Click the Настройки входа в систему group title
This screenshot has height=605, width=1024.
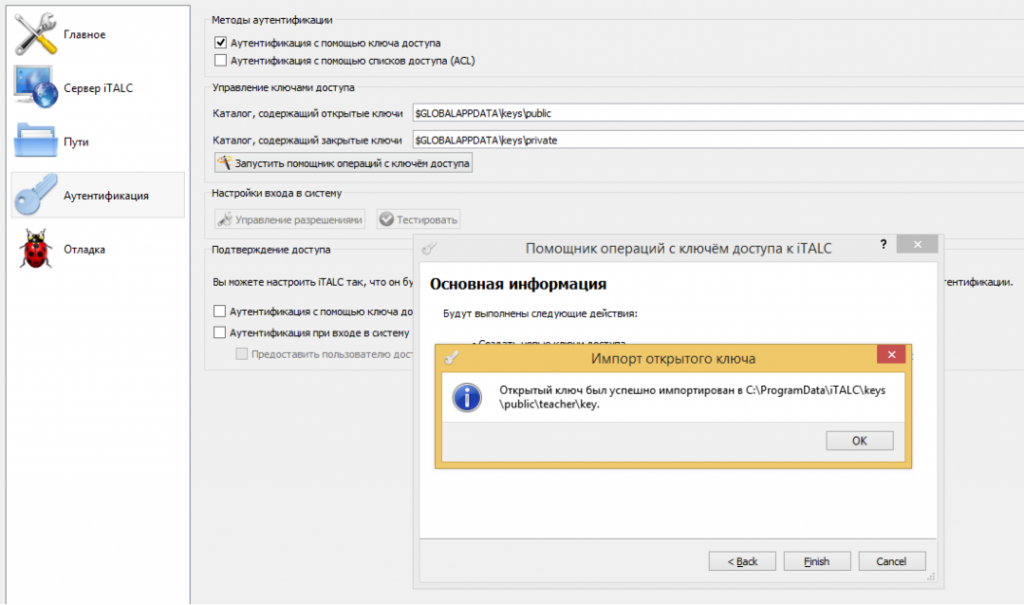click(x=276, y=193)
